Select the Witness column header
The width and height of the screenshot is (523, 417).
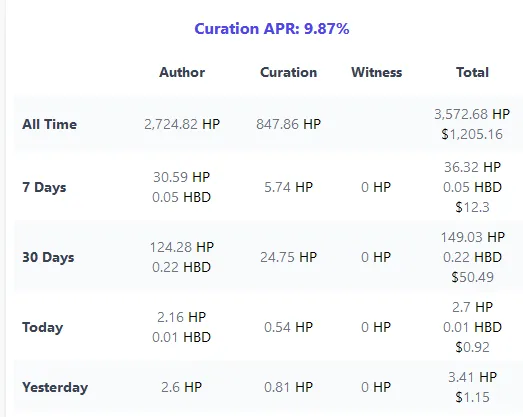pos(377,72)
